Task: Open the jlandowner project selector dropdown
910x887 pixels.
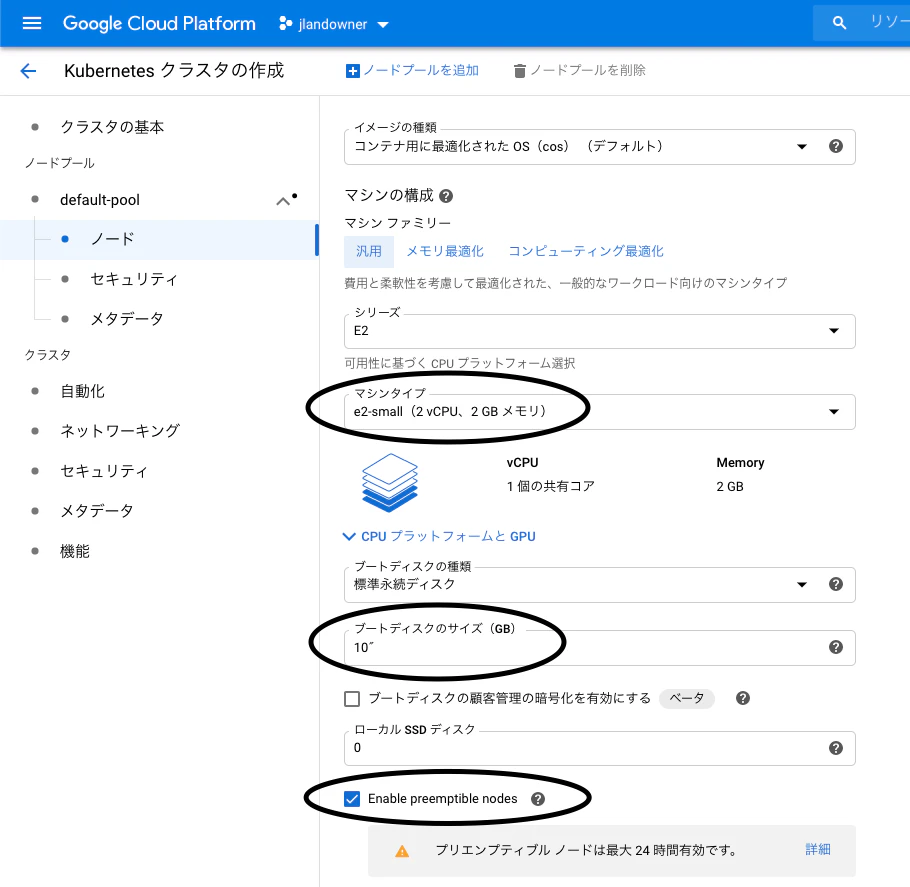Action: 334,24
